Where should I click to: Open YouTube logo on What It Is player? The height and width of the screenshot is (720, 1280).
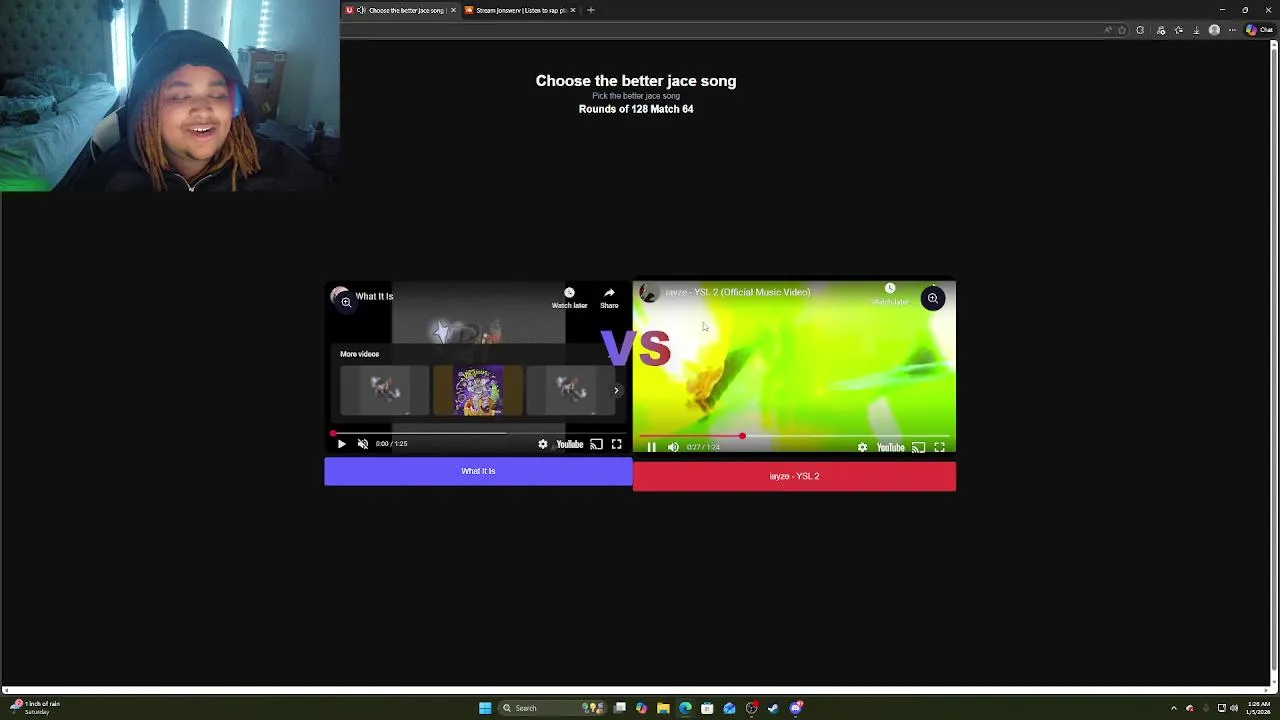(570, 444)
